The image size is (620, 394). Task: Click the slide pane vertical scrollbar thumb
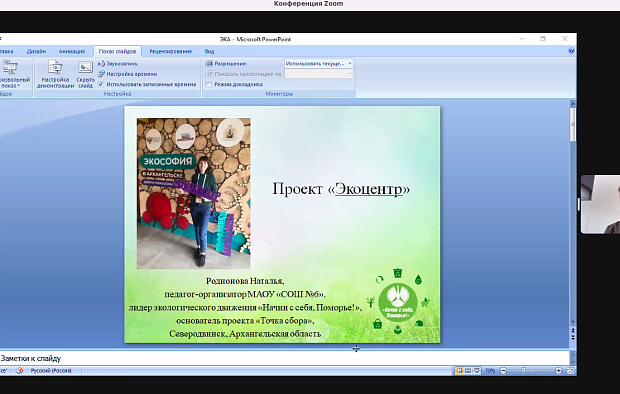[x=572, y=124]
